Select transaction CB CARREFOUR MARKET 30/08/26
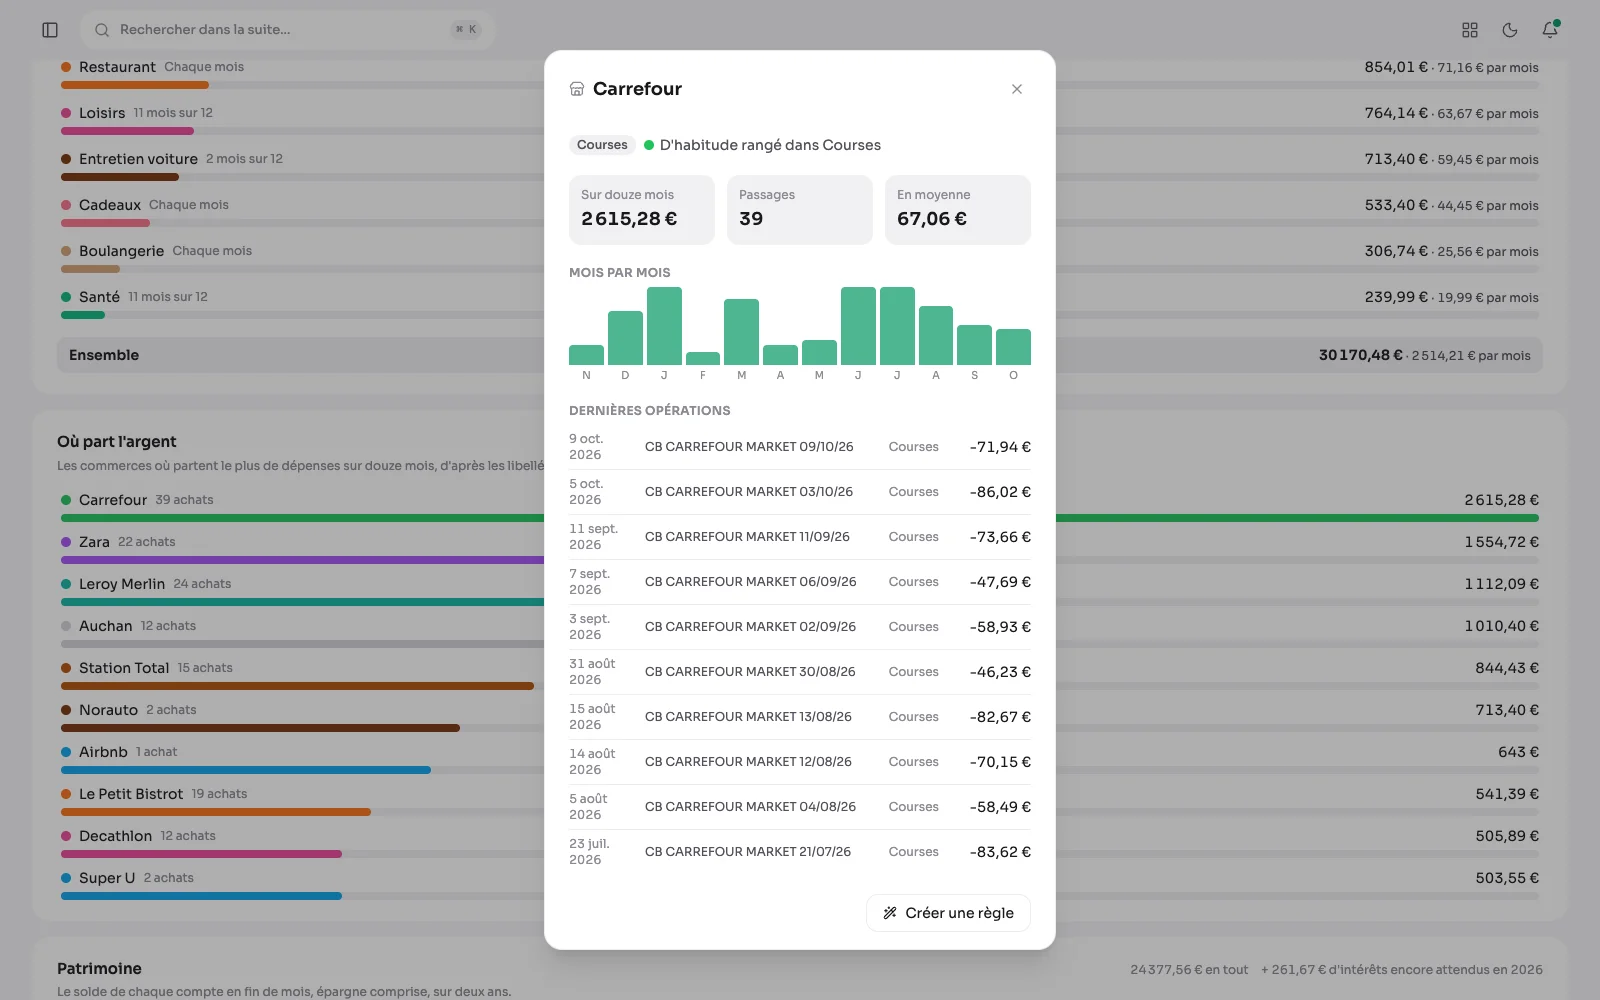1600x1000 pixels. tap(800, 672)
